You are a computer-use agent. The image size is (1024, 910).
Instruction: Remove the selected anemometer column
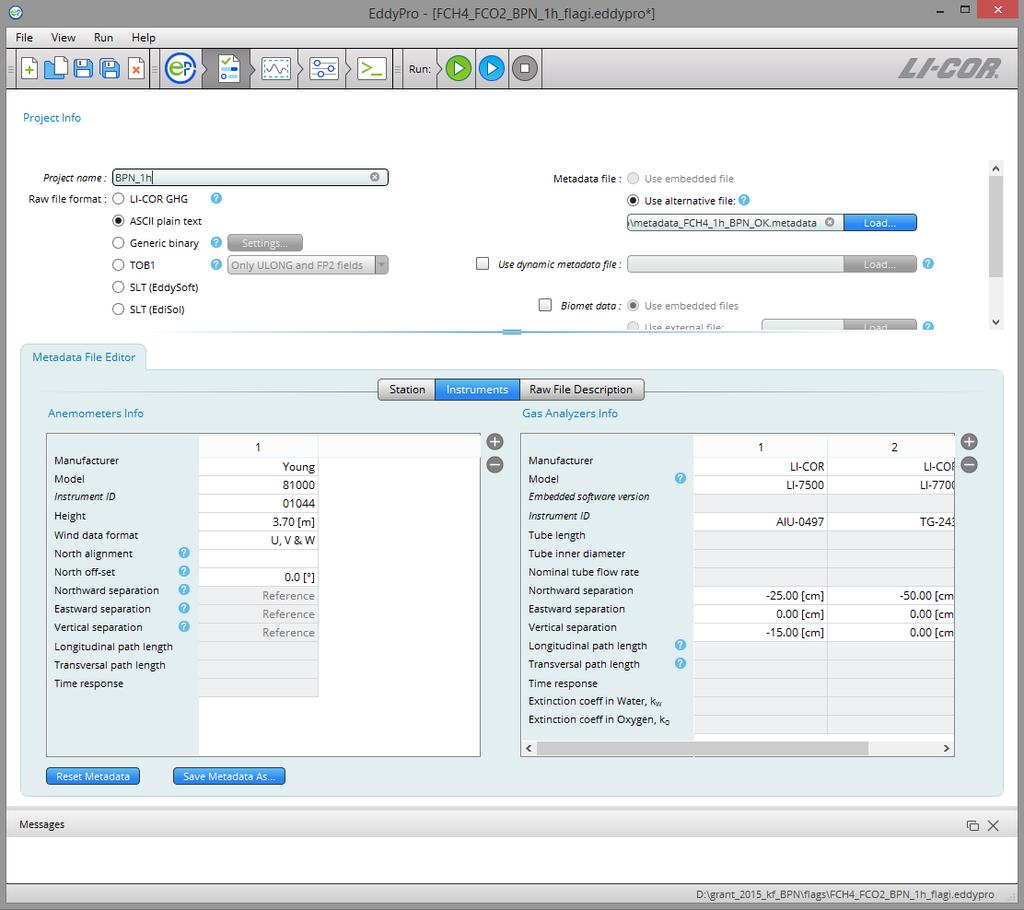click(x=495, y=464)
